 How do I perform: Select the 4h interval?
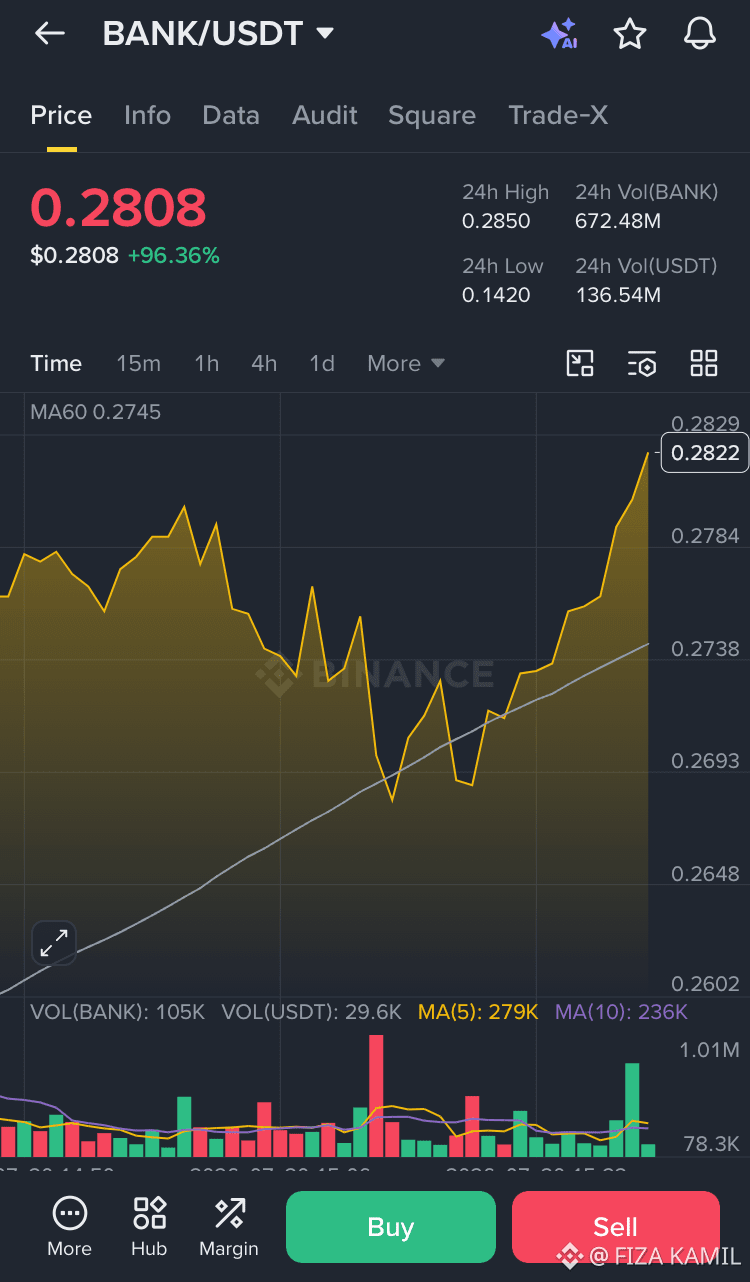click(264, 363)
